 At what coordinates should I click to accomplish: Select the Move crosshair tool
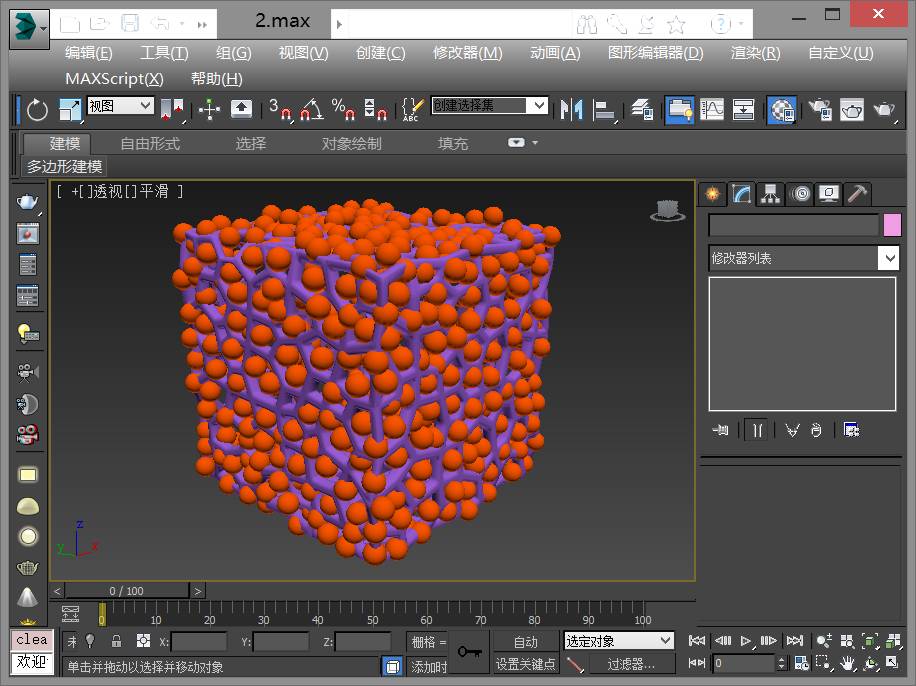[x=209, y=109]
